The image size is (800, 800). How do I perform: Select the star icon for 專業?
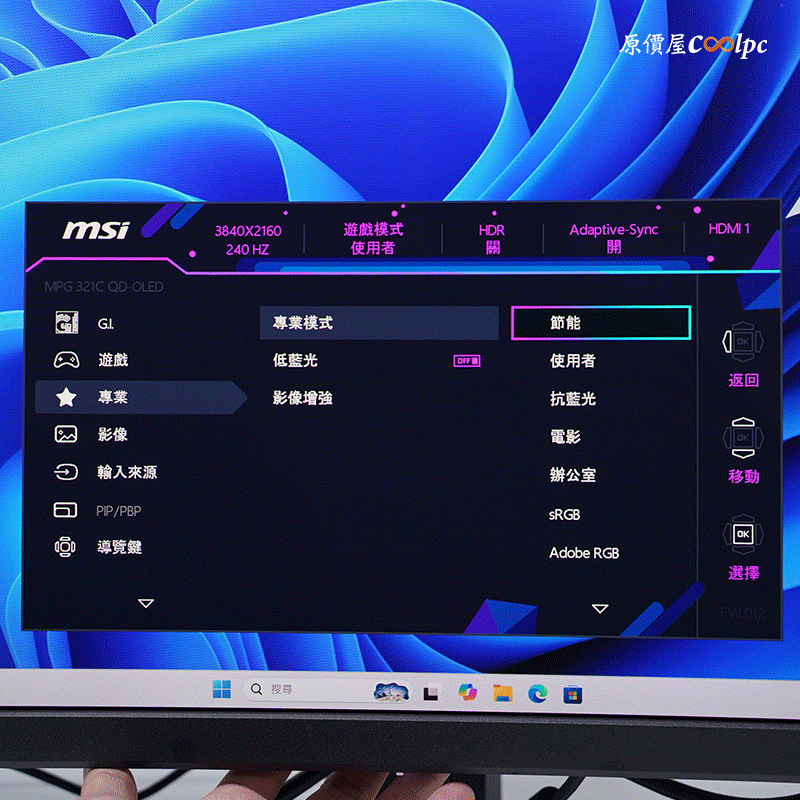(x=66, y=397)
